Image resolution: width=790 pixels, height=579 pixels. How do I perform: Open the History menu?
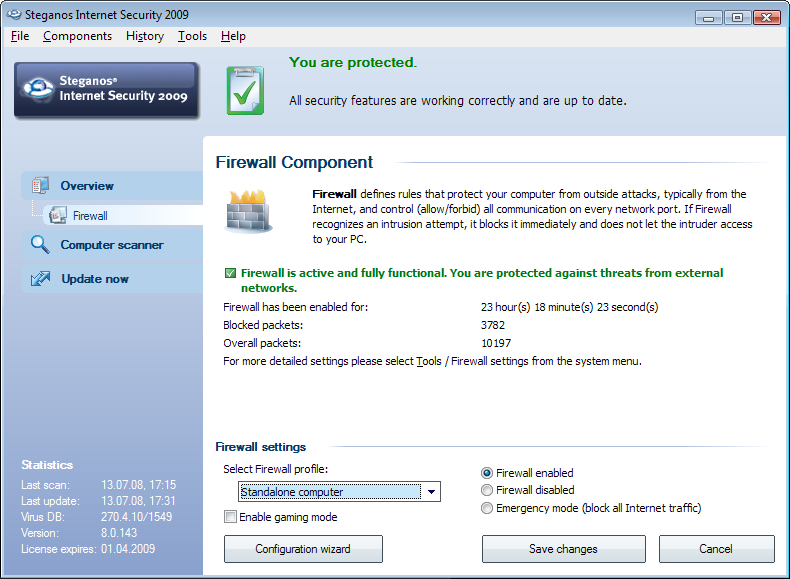(145, 36)
